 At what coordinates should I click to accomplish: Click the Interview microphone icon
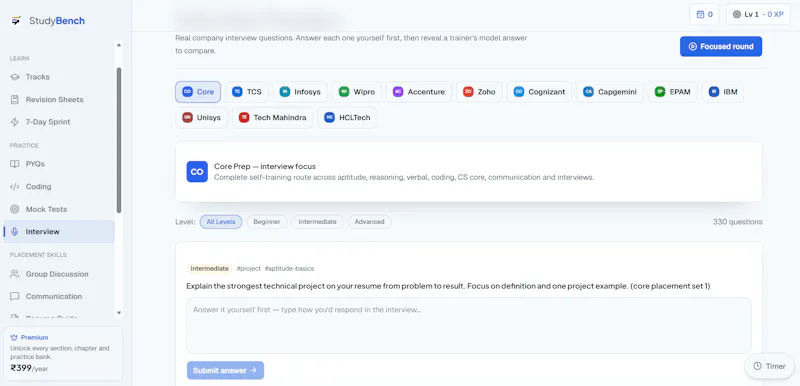click(x=15, y=231)
